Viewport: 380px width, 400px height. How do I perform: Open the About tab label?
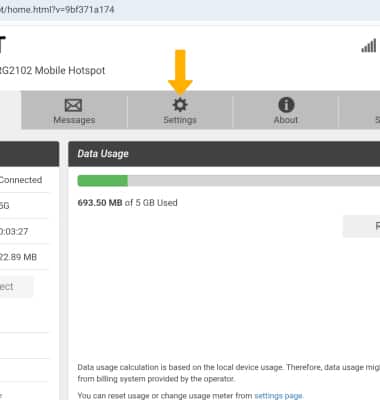(286, 120)
